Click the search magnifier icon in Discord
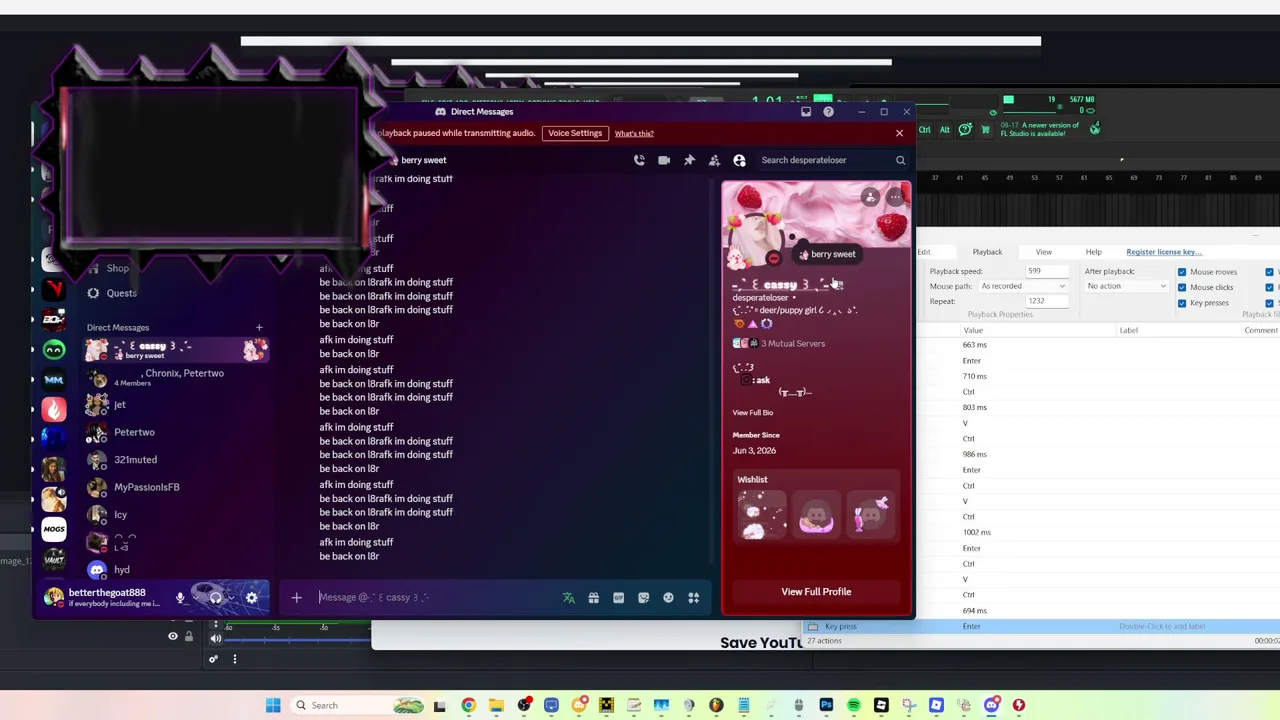 [x=900, y=160]
